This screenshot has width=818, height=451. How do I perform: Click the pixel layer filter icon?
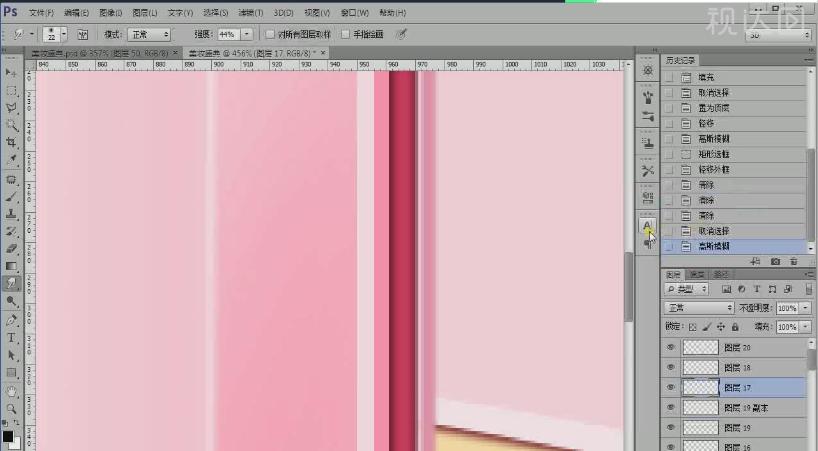click(x=726, y=289)
